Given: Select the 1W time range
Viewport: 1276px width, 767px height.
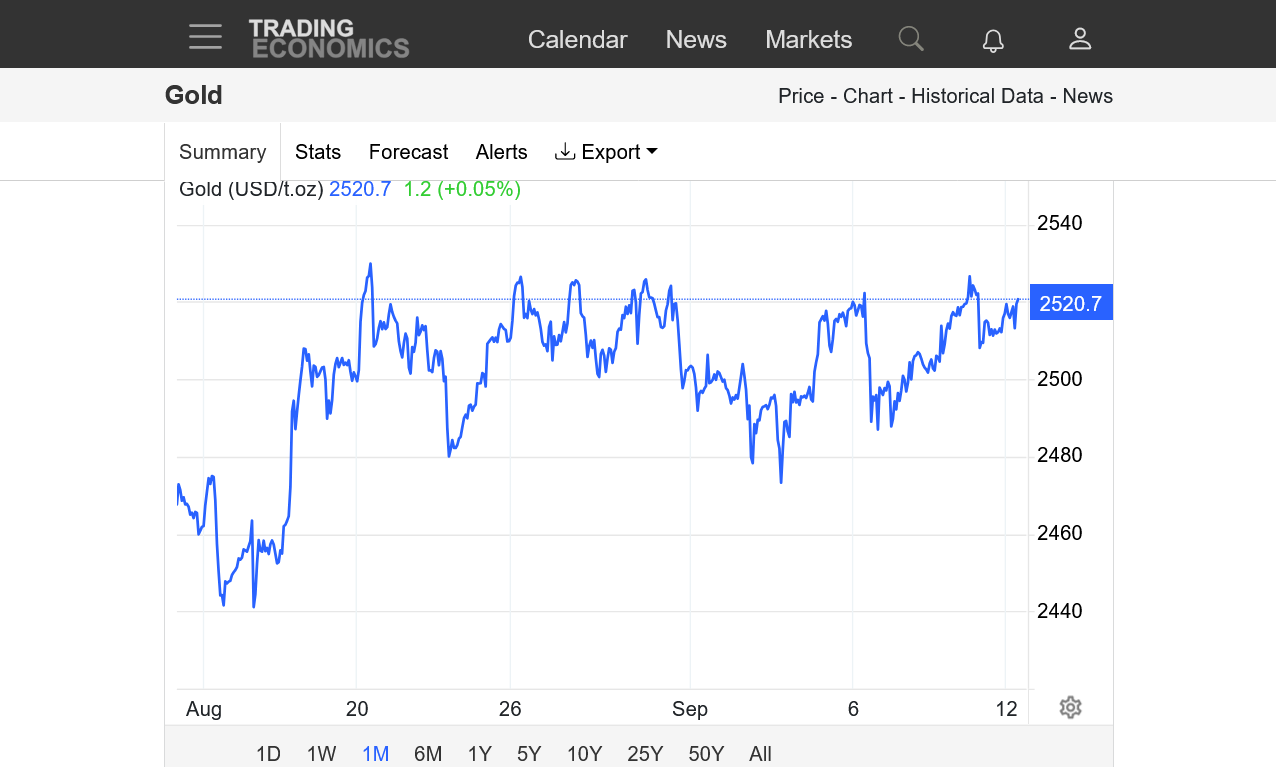Looking at the screenshot, I should tap(321, 754).
